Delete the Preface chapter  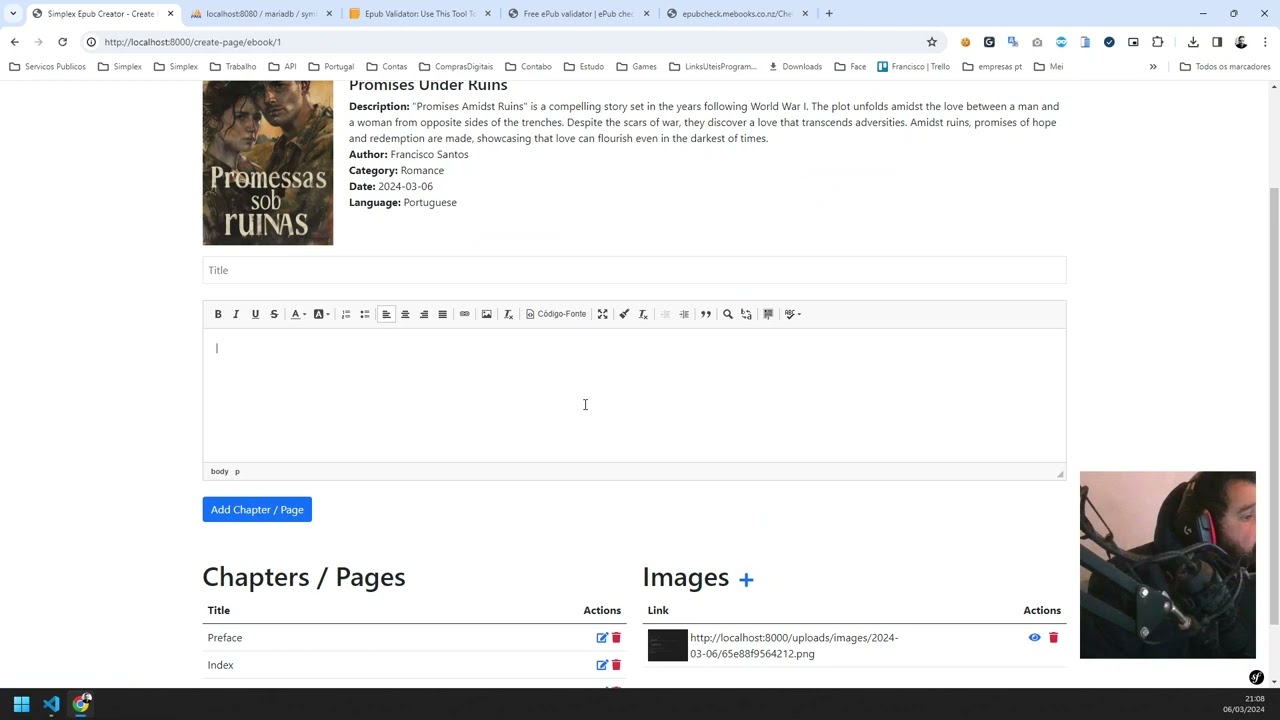616,638
